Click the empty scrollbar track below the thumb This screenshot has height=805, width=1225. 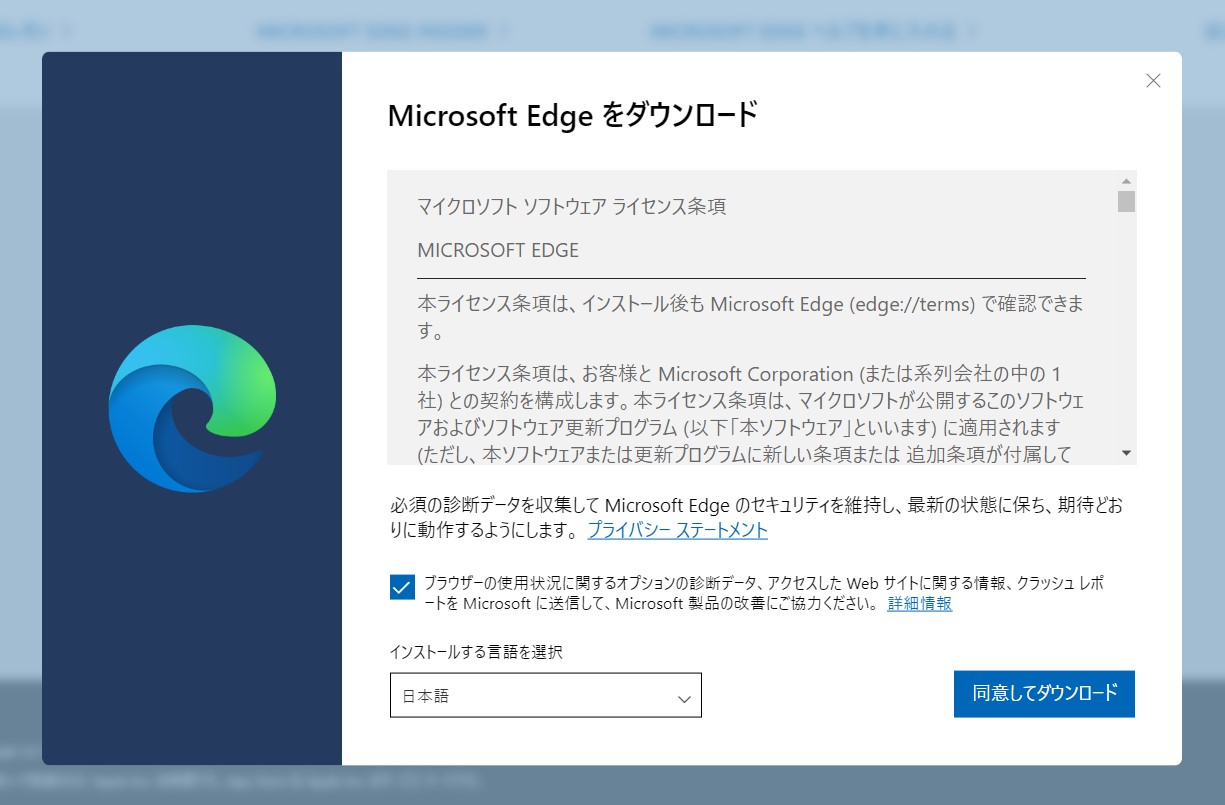click(1126, 330)
